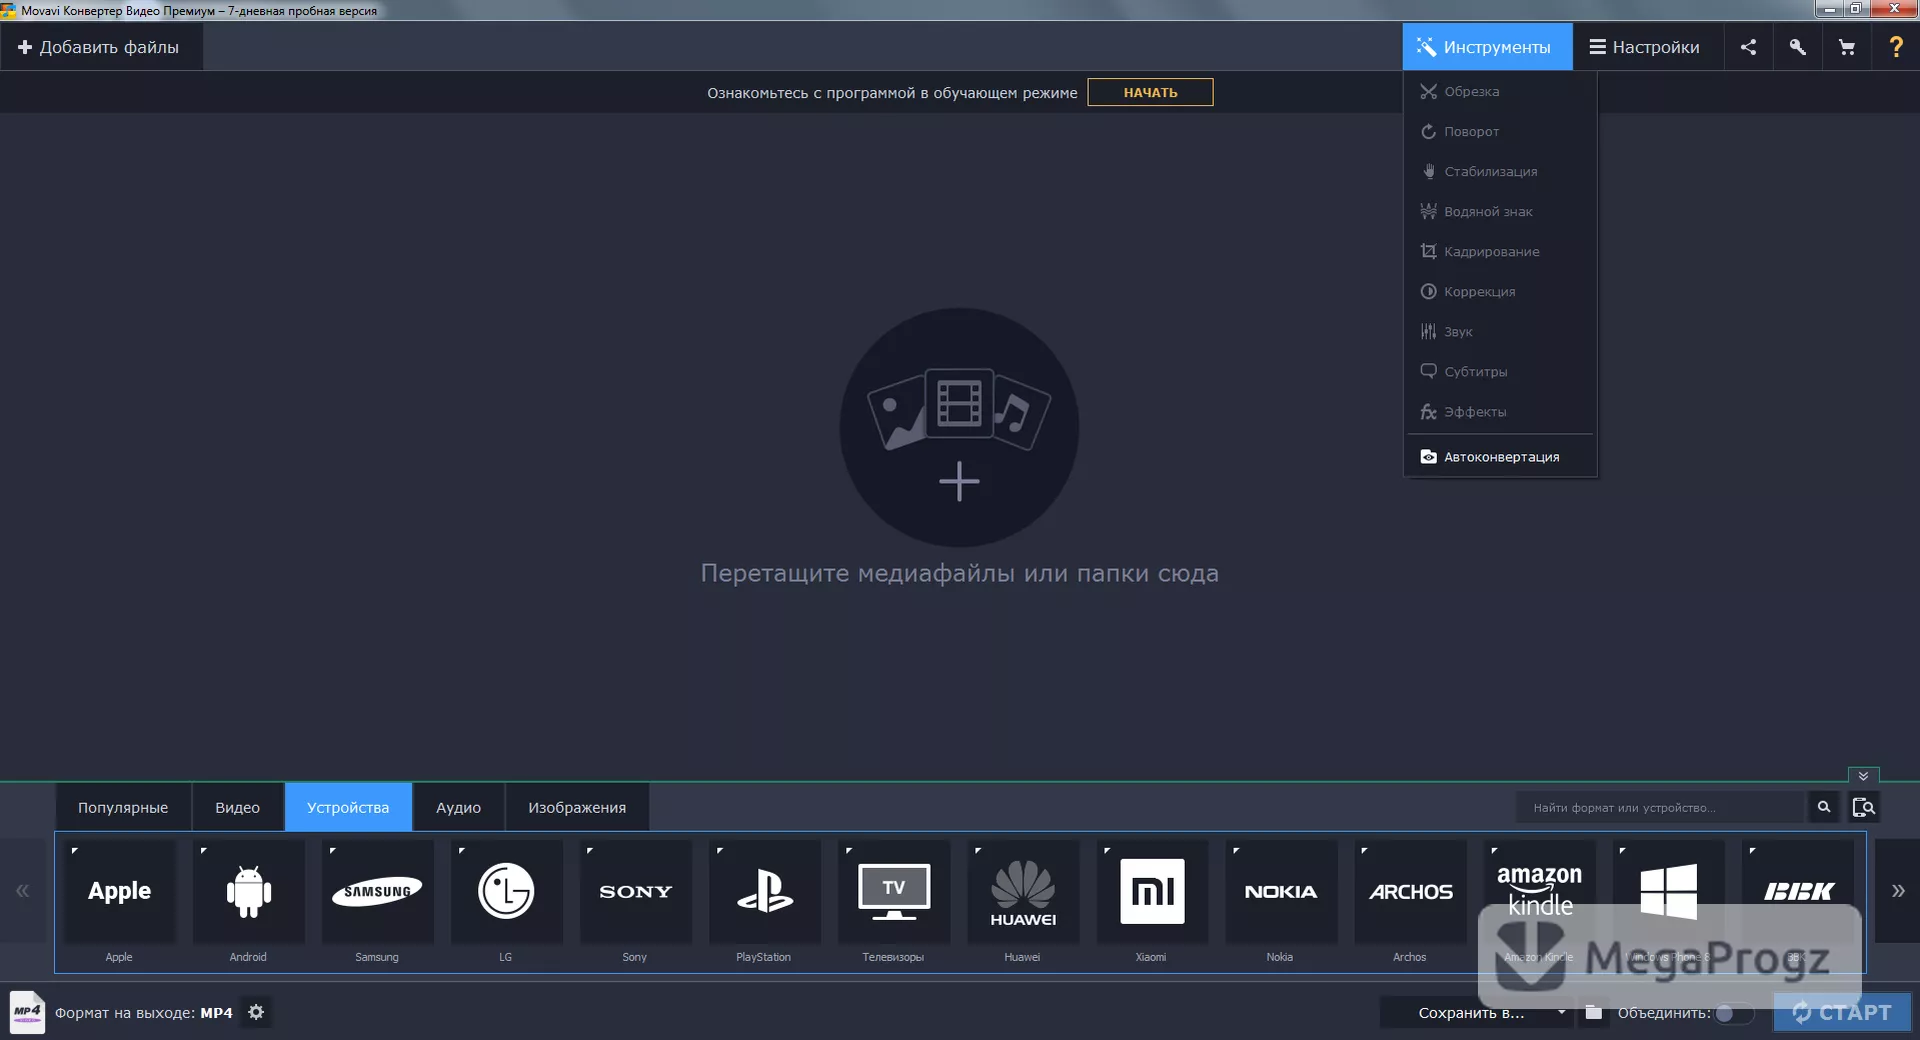The width and height of the screenshot is (1920, 1040).
Task: Switch to the Видео tab
Action: 237,807
